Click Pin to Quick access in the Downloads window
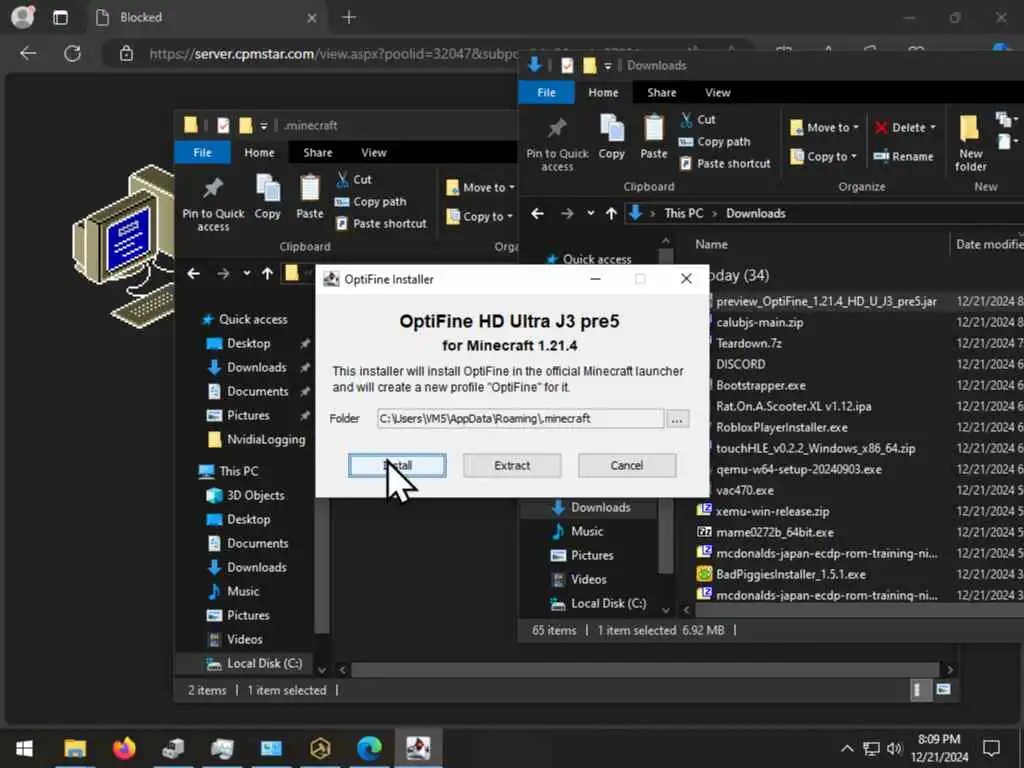The image size is (1024, 768). (x=557, y=144)
